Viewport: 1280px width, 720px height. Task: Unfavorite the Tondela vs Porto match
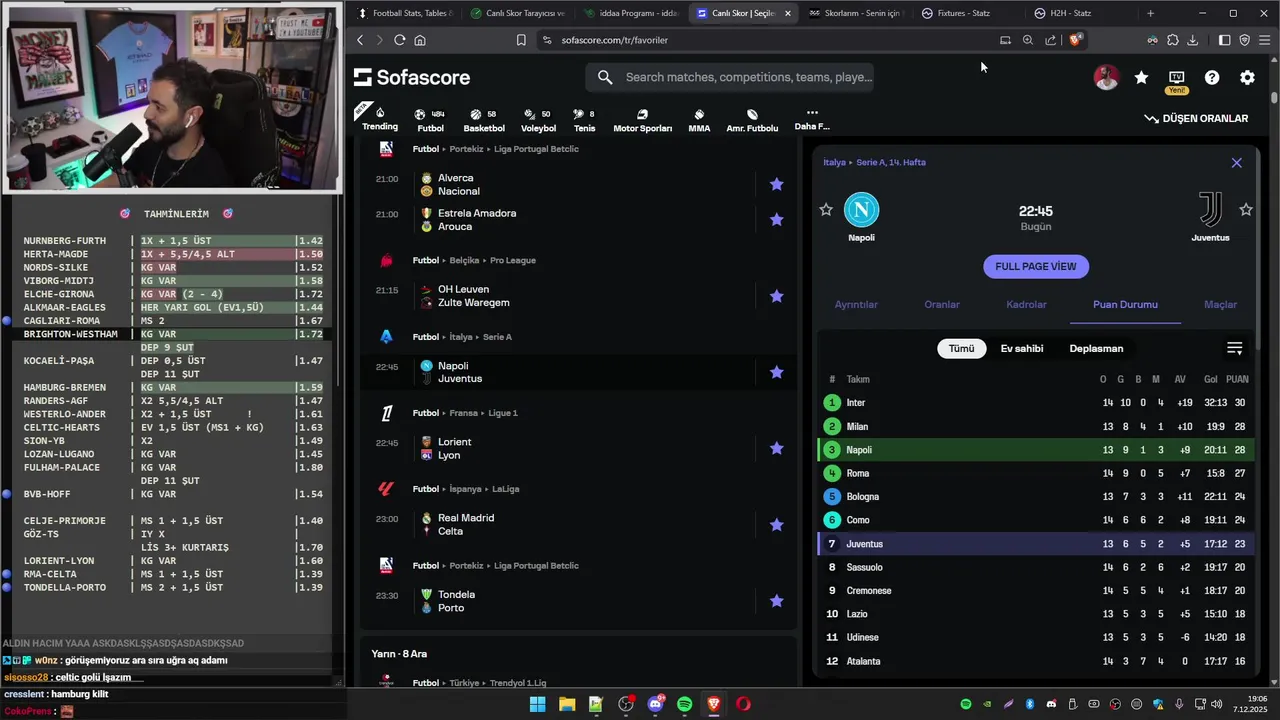[776, 601]
